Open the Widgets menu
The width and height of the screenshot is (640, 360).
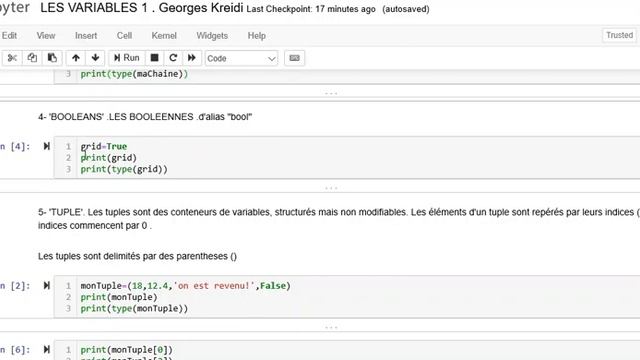tap(212, 36)
